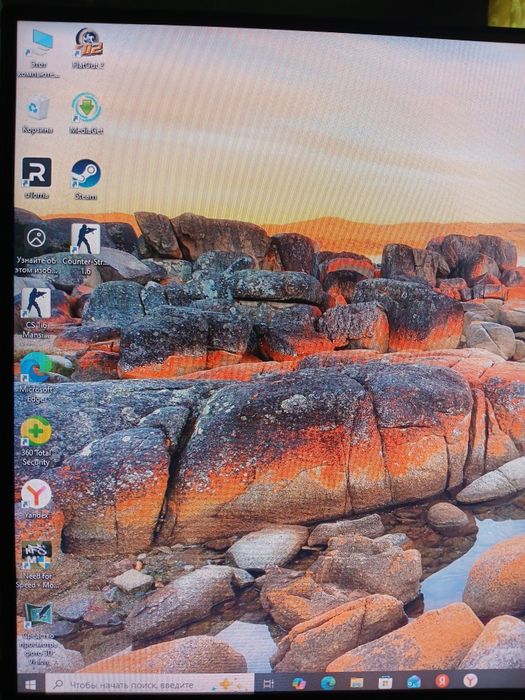Open the This PC desktop icon

pyautogui.click(x=38, y=53)
